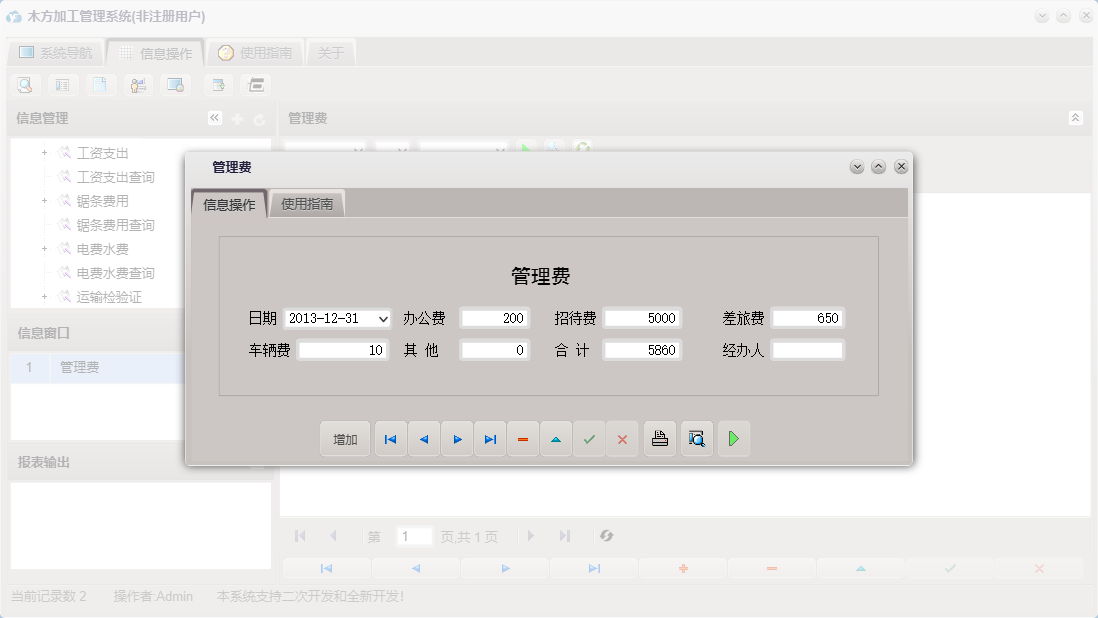Collapse the 信息管理 panel
1098x618 pixels.
tap(214, 117)
